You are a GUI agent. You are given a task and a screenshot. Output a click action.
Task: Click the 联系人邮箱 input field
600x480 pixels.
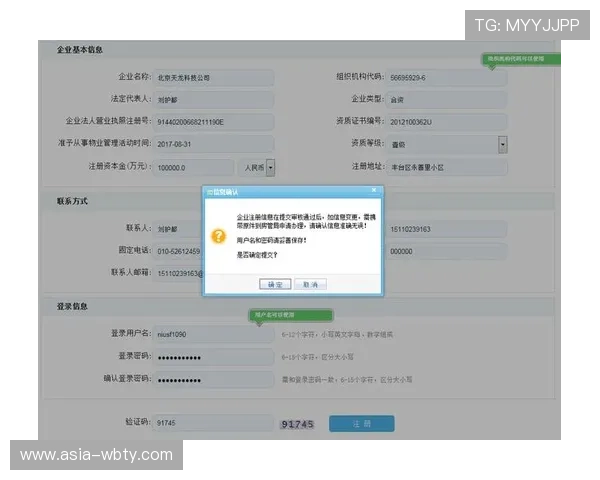click(x=178, y=273)
